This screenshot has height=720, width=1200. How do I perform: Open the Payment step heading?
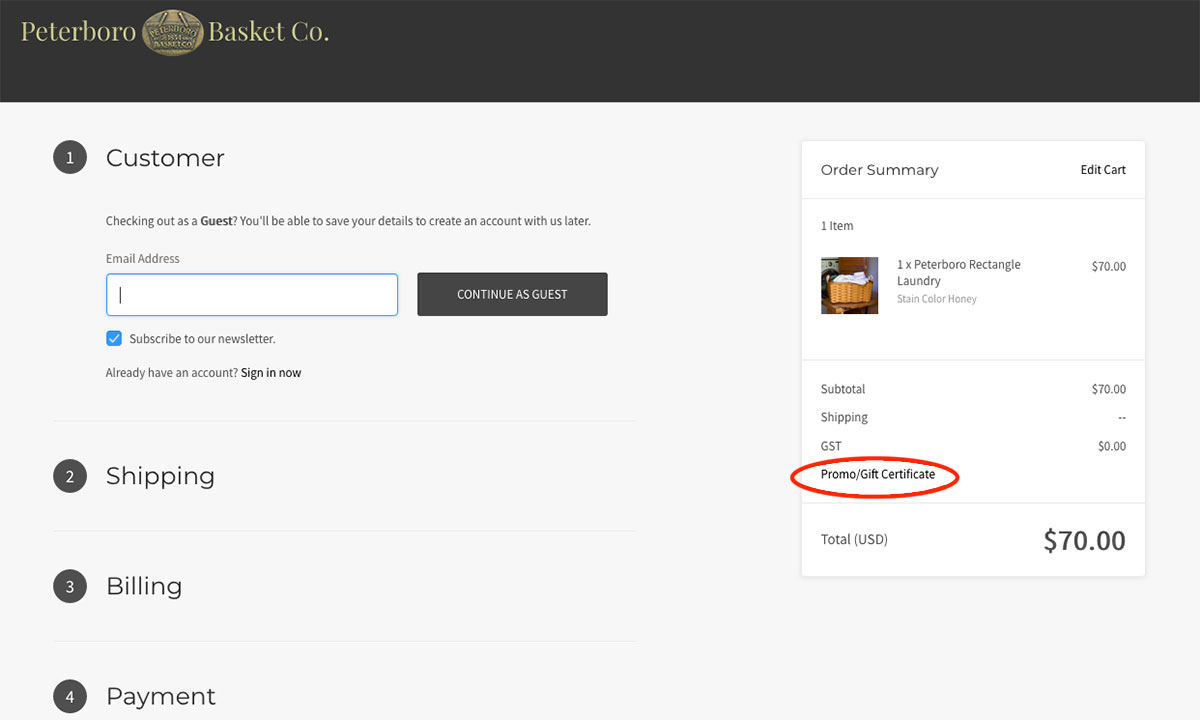coord(161,696)
